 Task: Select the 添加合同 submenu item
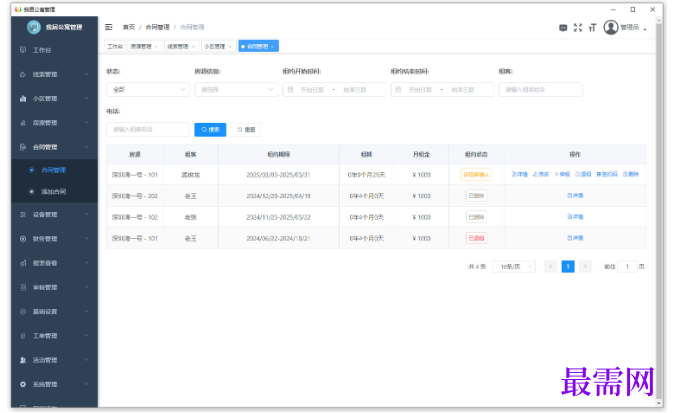(x=55, y=192)
